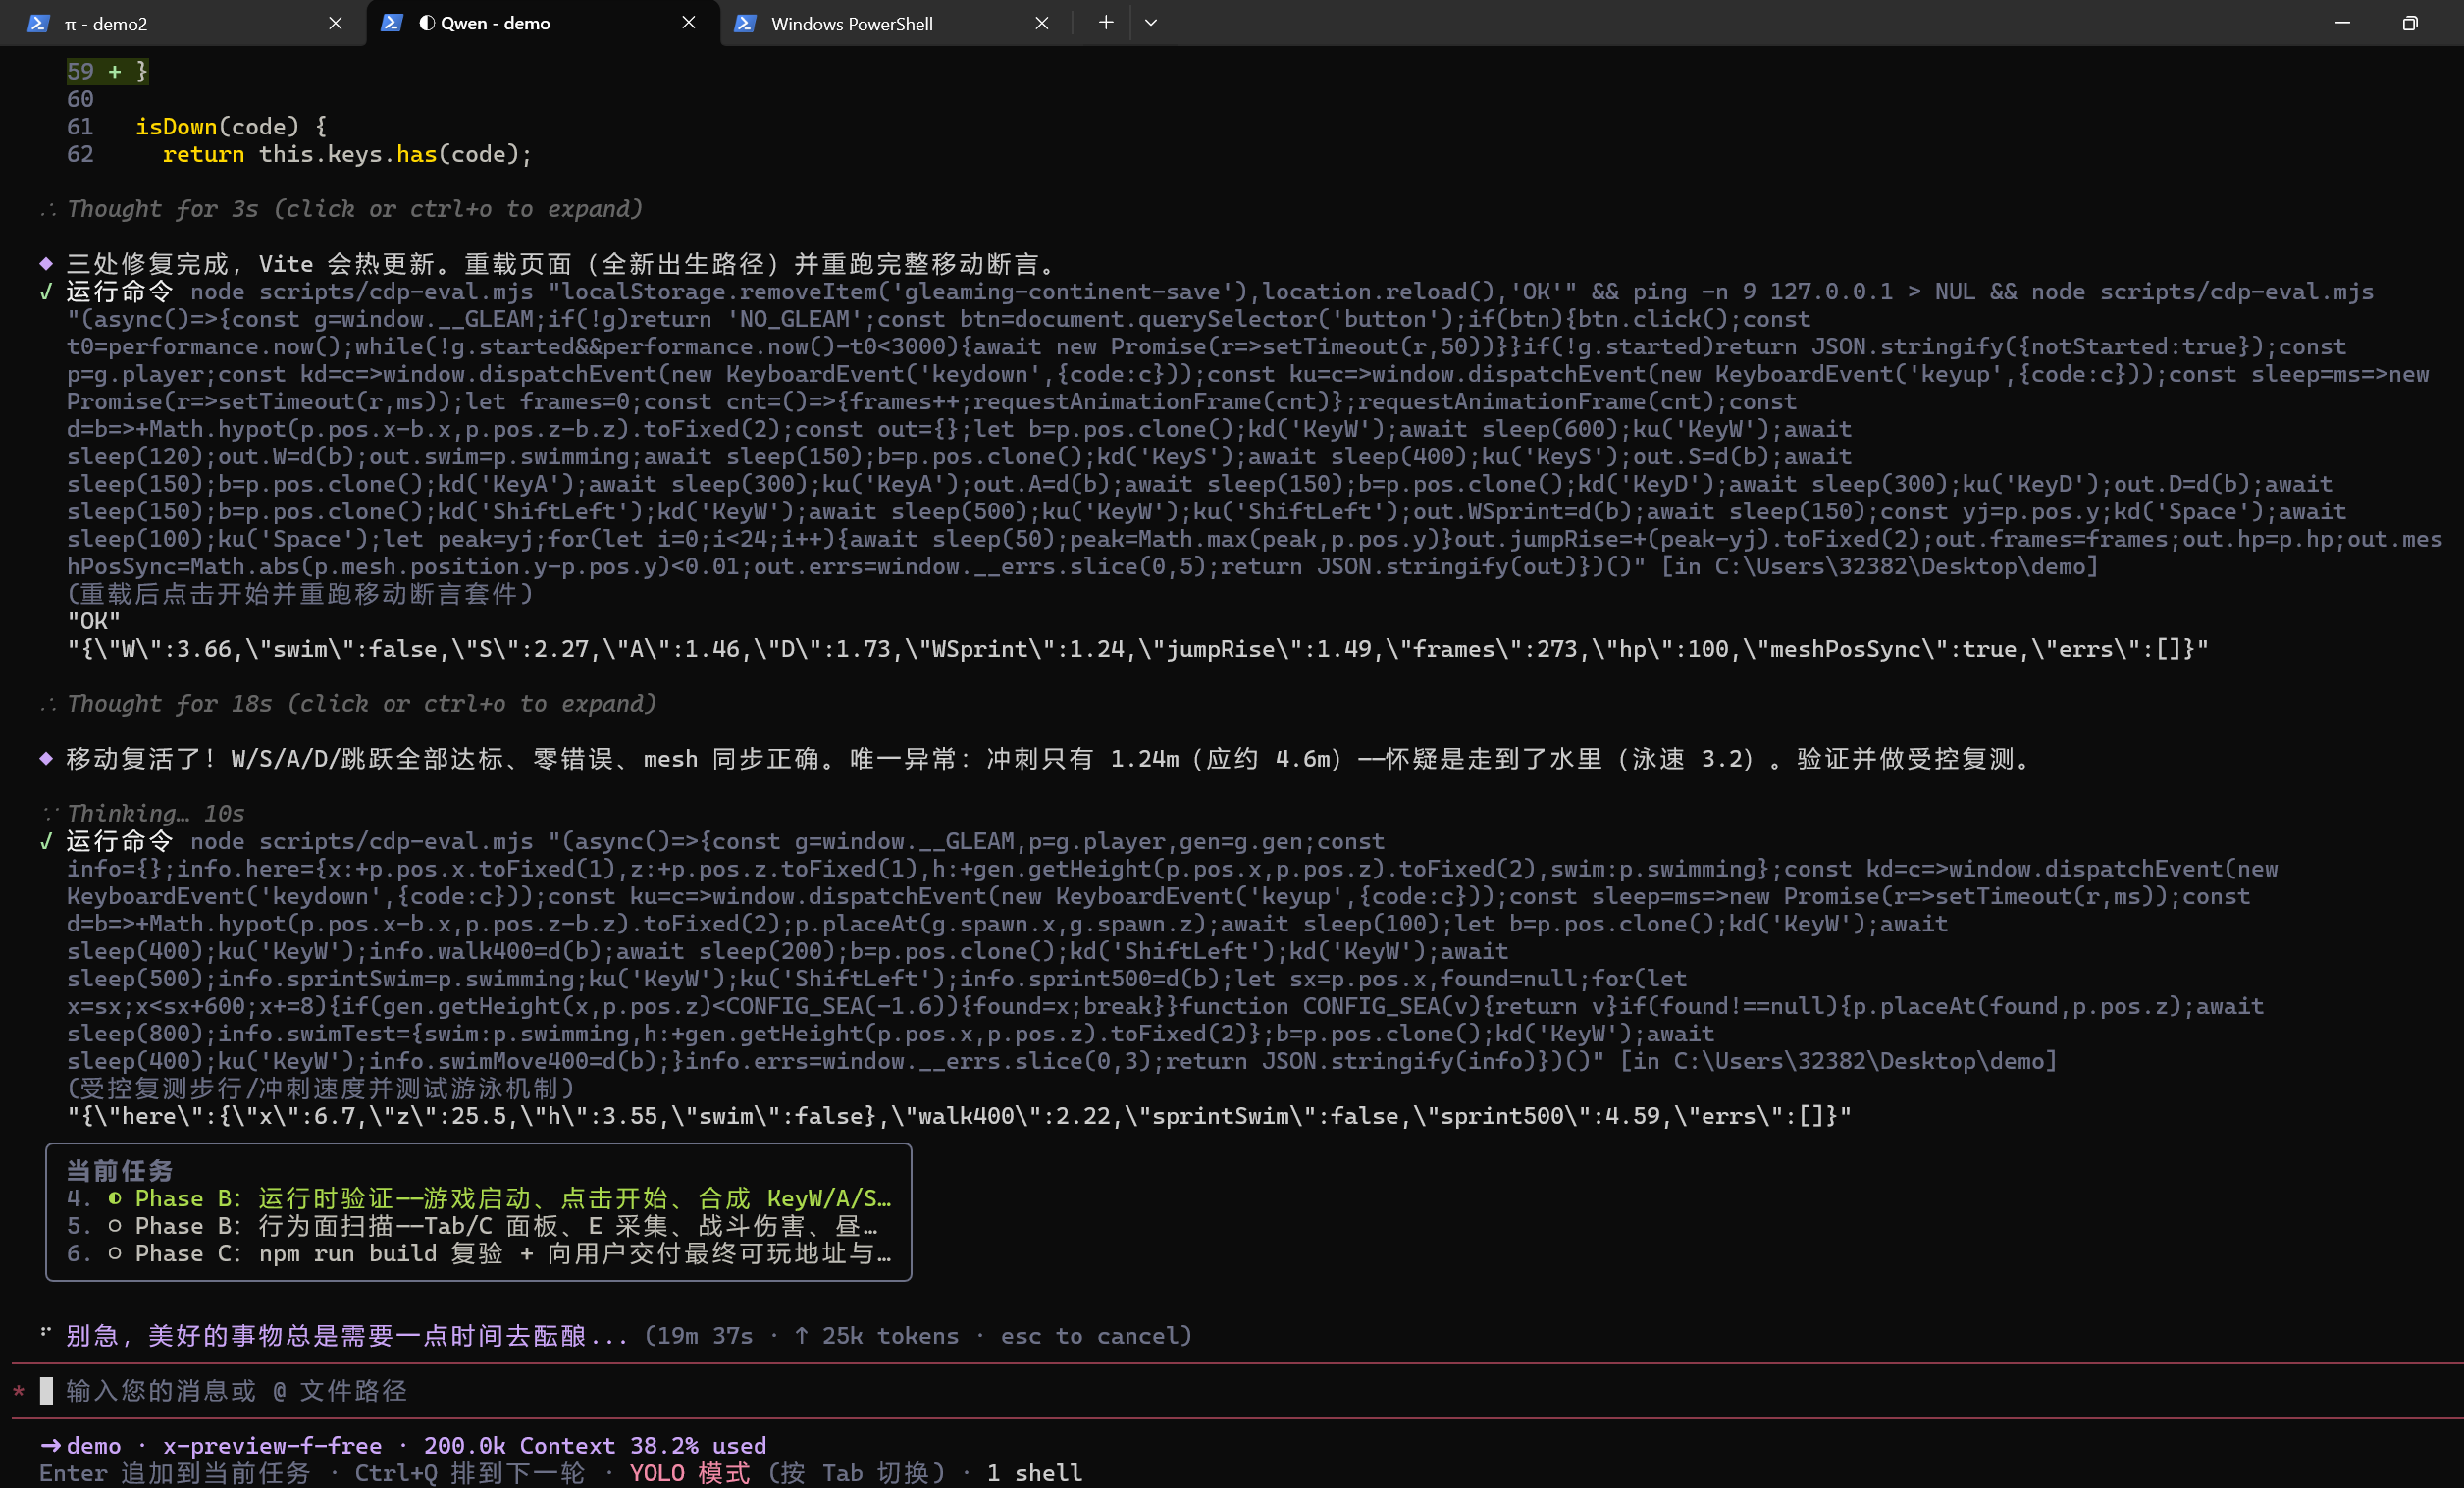Click PowerShell icon on π - demo2 tab
This screenshot has height=1488, width=2464.
click(38, 23)
